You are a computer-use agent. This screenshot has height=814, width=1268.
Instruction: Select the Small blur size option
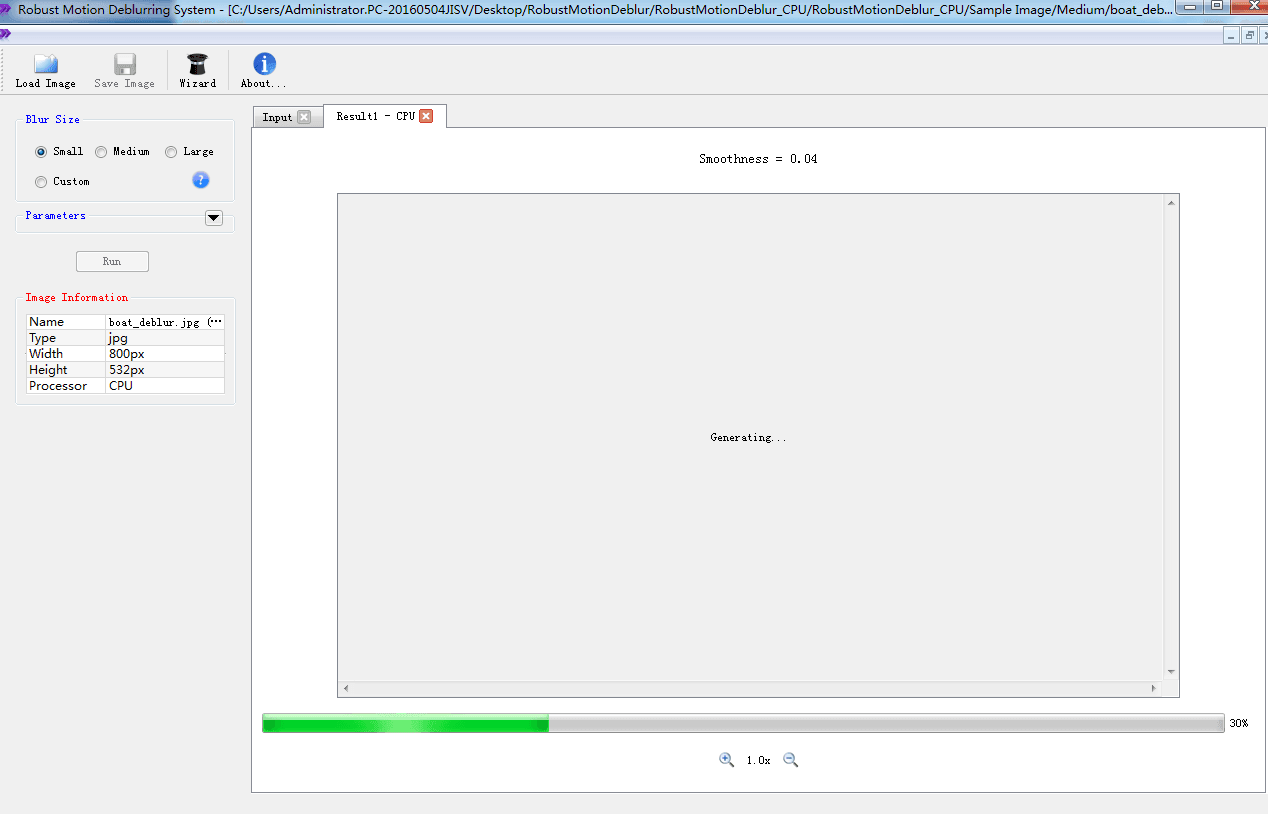(41, 152)
